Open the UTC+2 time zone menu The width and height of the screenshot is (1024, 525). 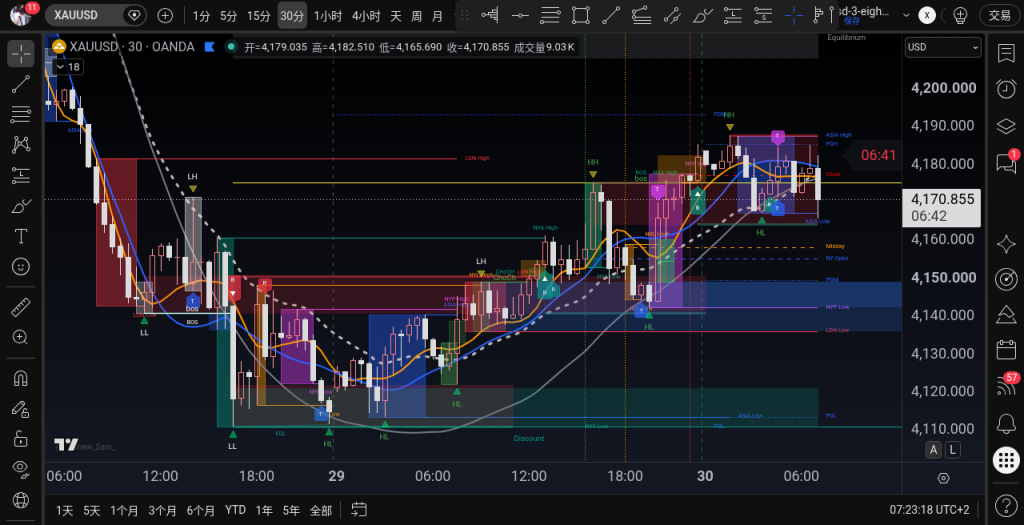pyautogui.click(x=929, y=509)
